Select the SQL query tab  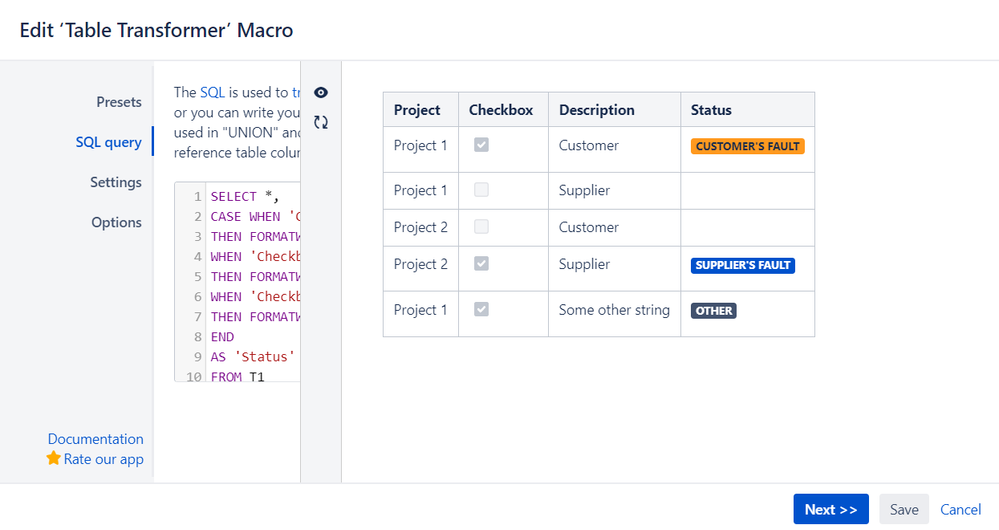[x=108, y=142]
